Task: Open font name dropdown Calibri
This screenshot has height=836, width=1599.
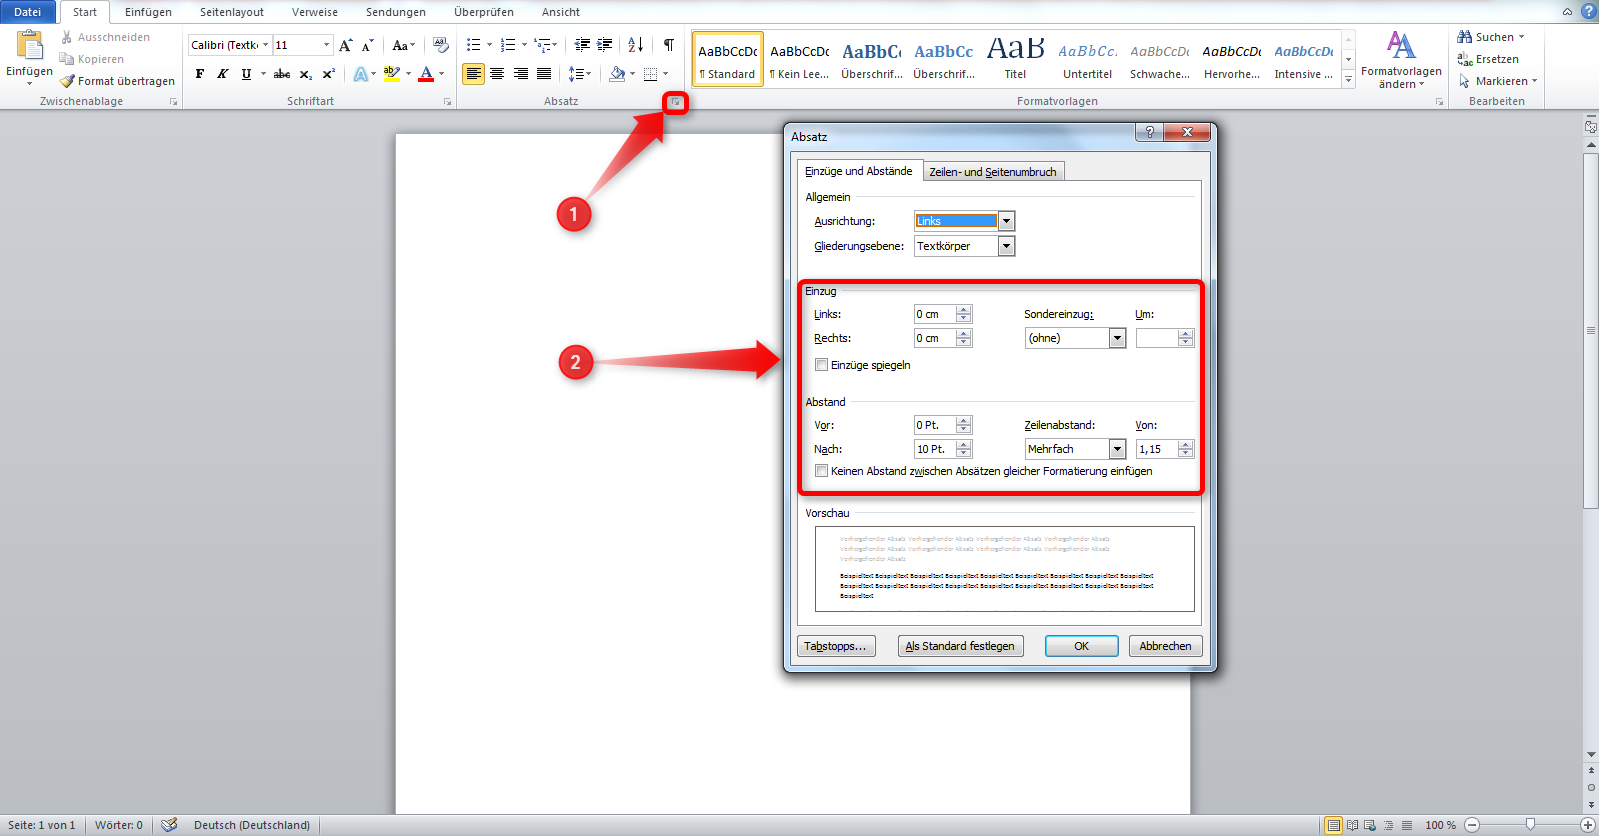Action: tap(265, 45)
